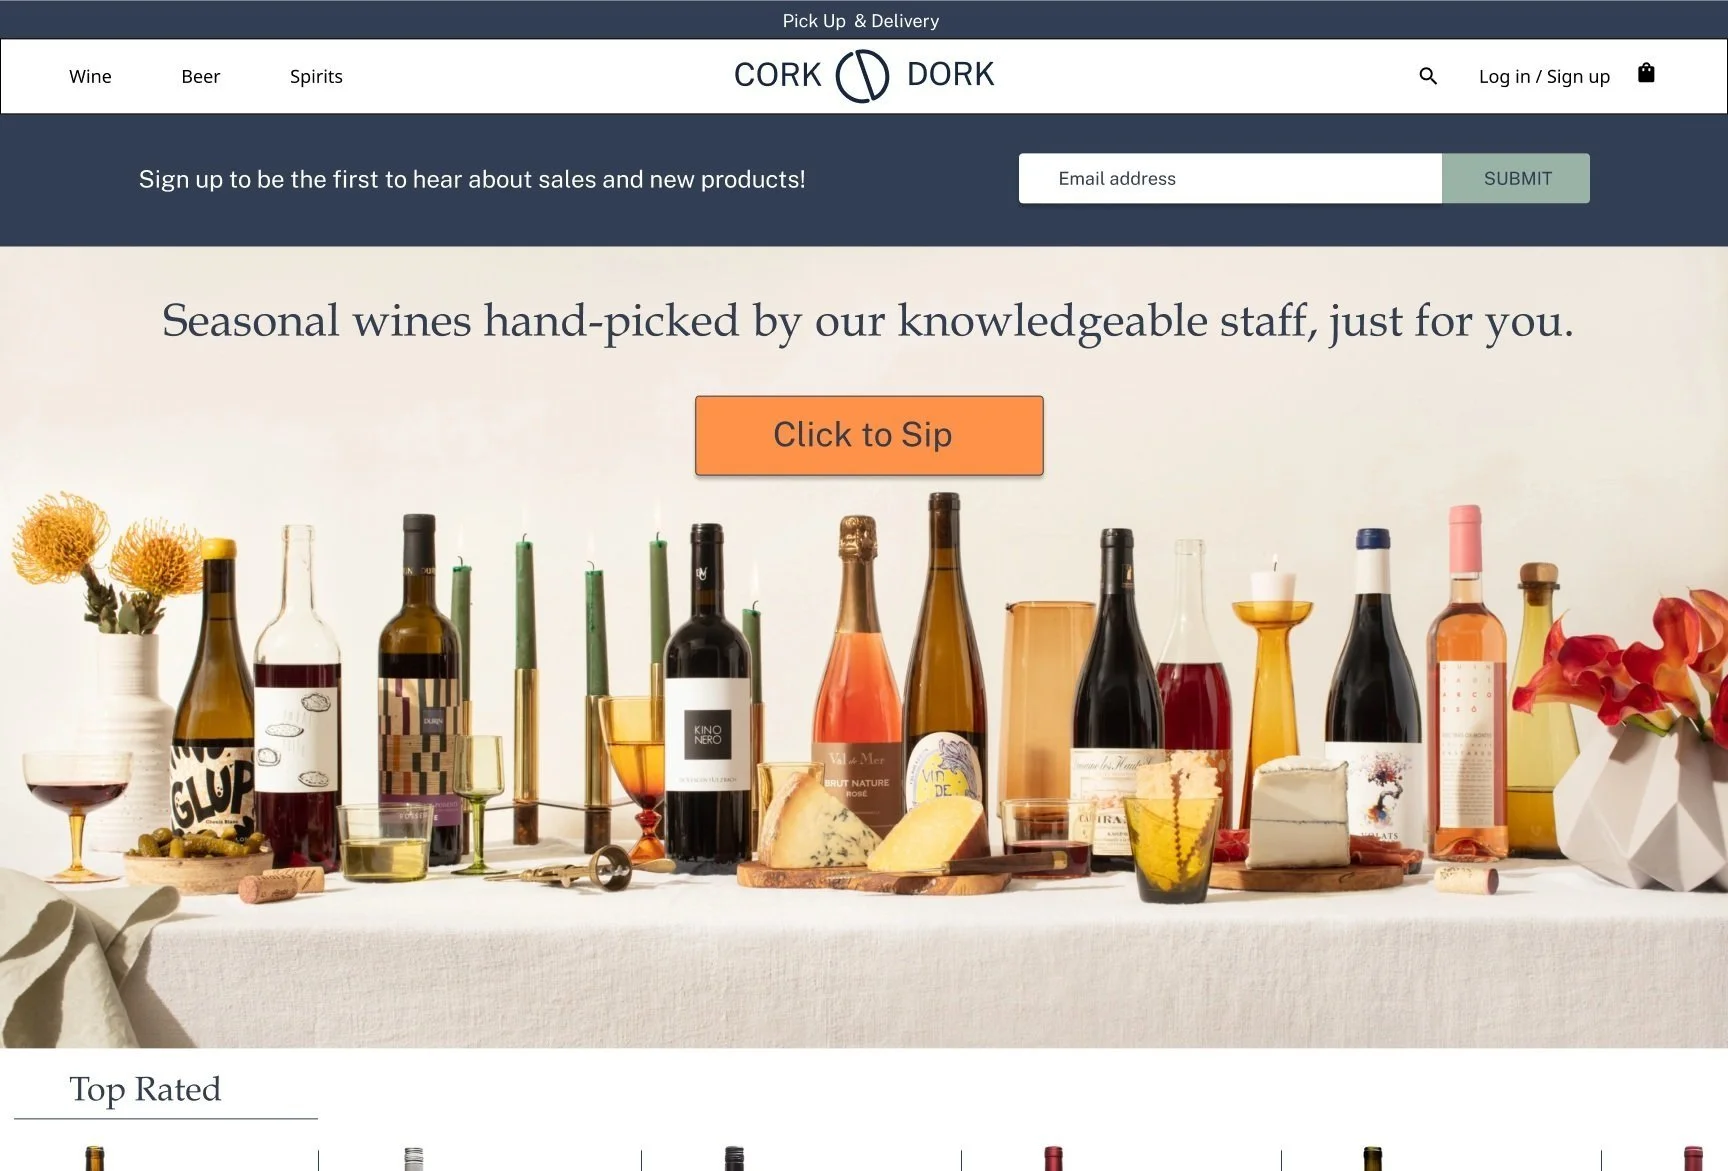
Task: Open the search magnifier icon
Action: pyautogui.click(x=1428, y=76)
